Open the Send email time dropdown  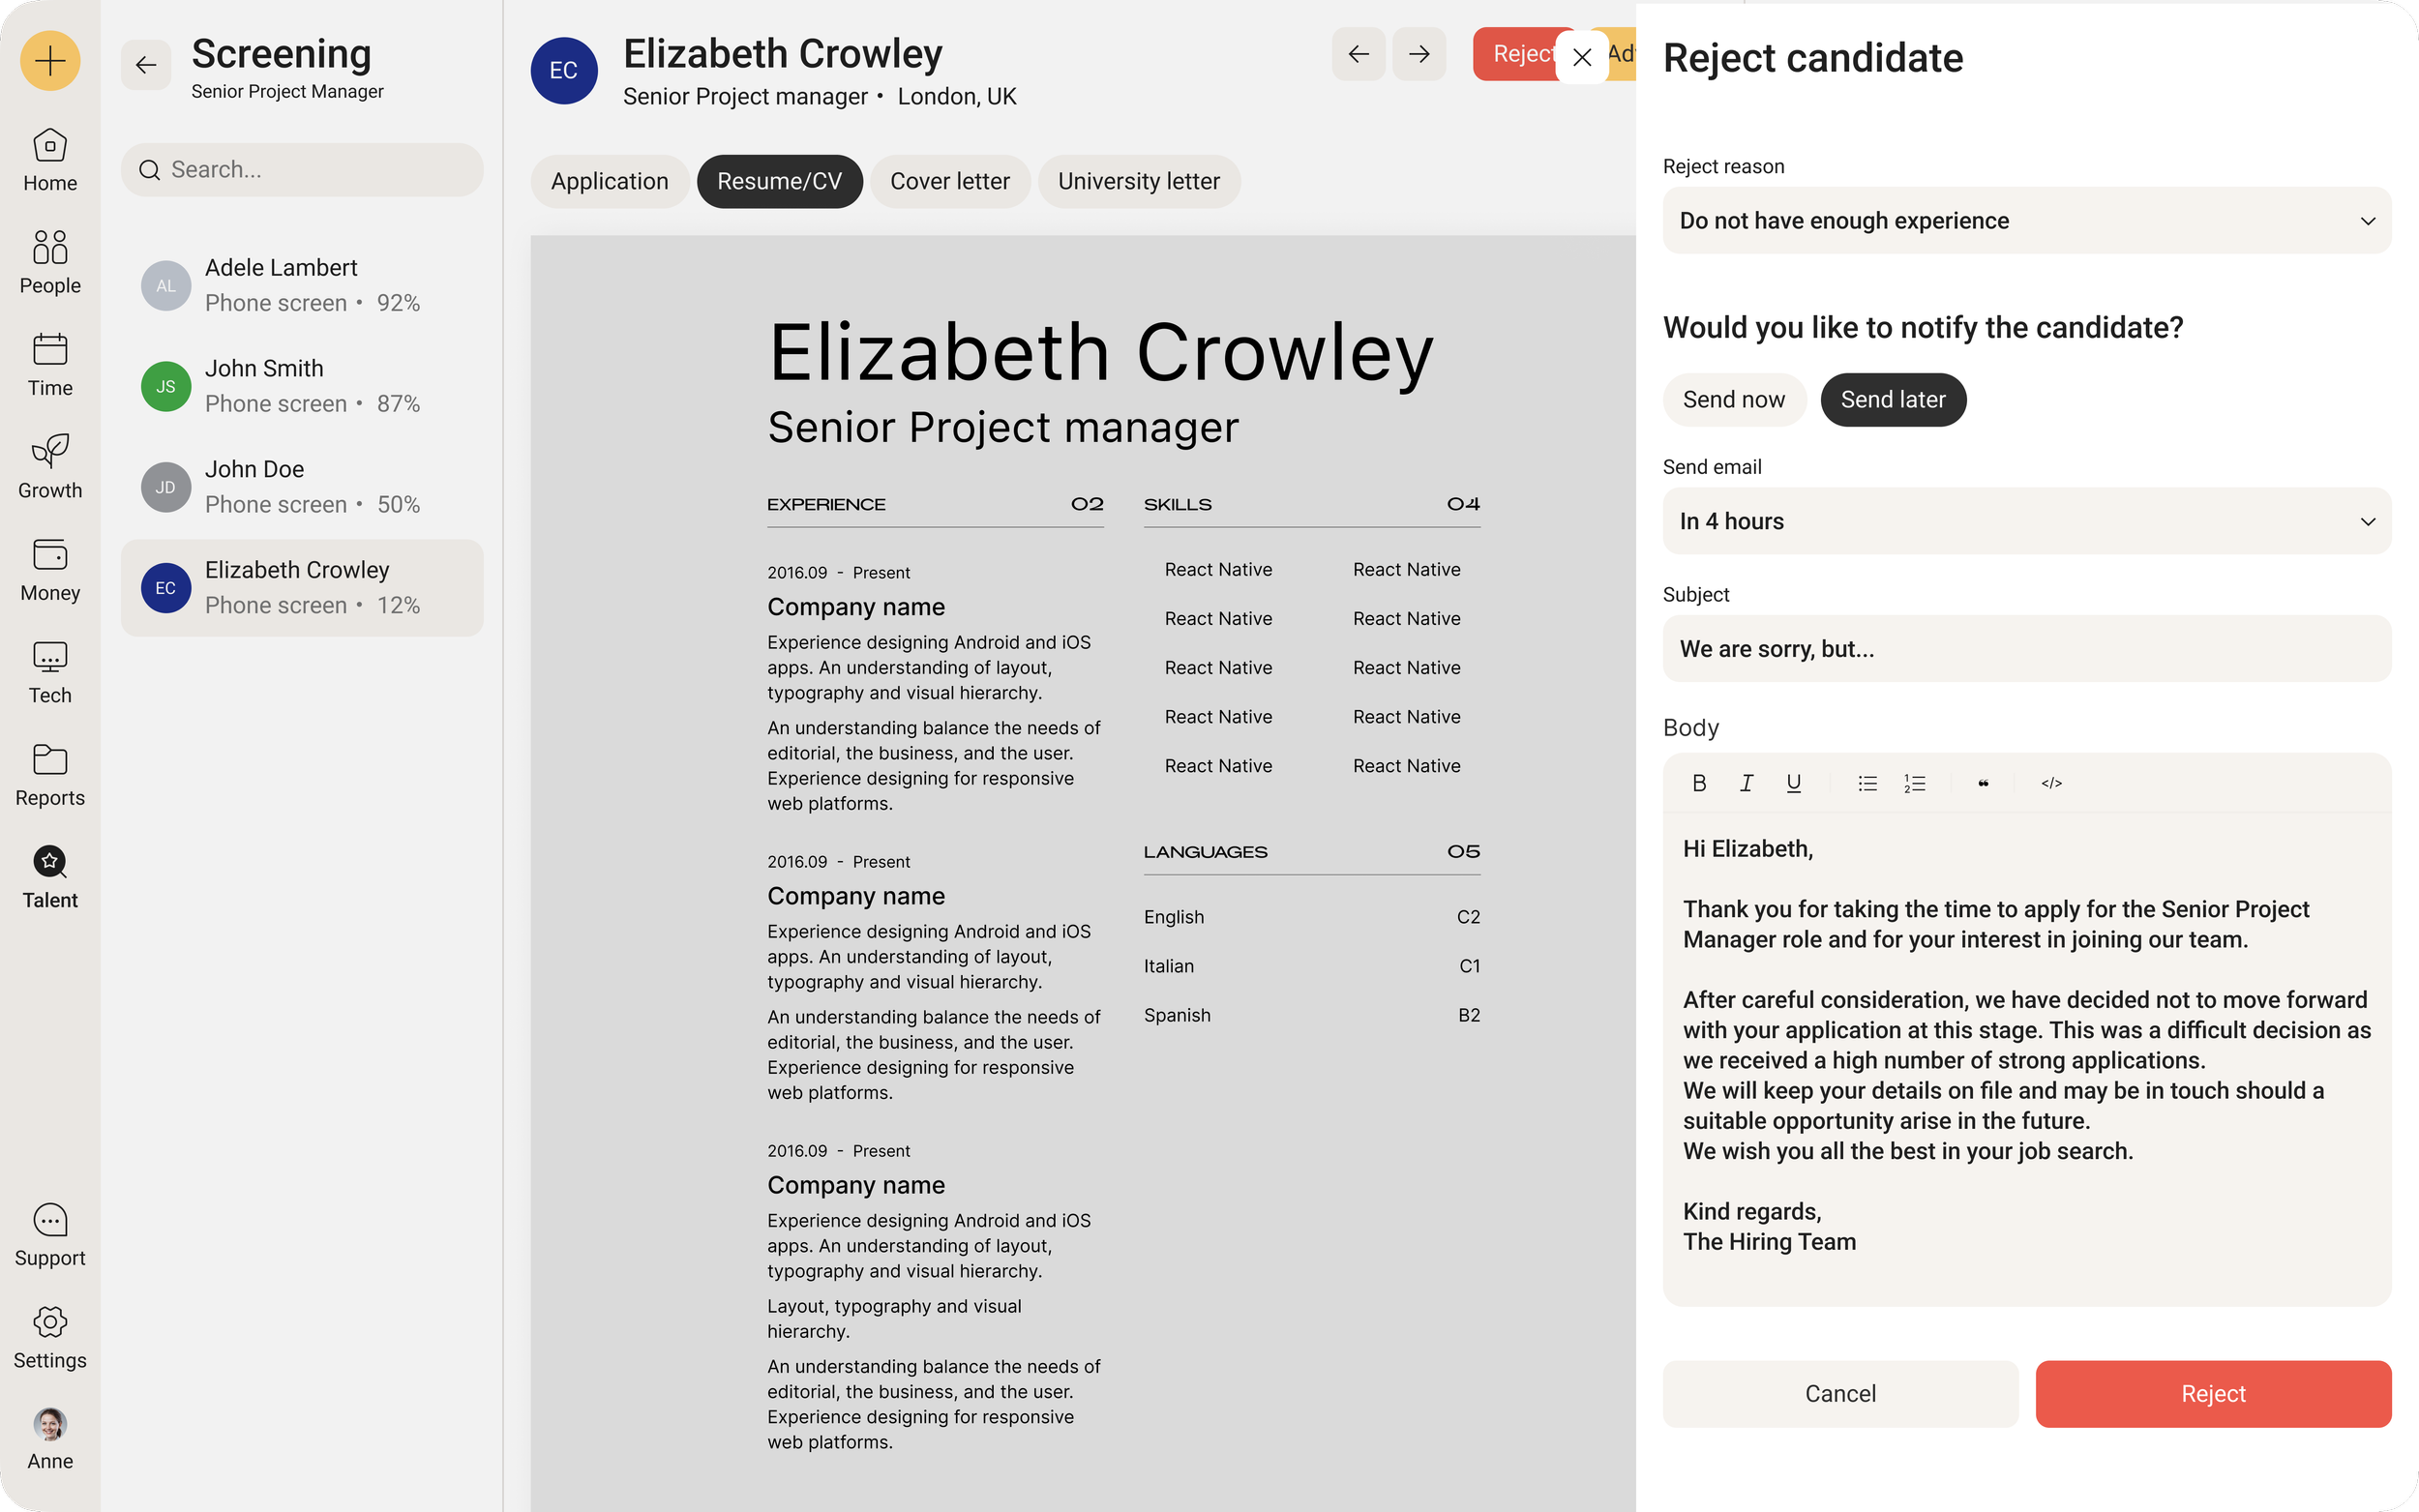click(2027, 521)
